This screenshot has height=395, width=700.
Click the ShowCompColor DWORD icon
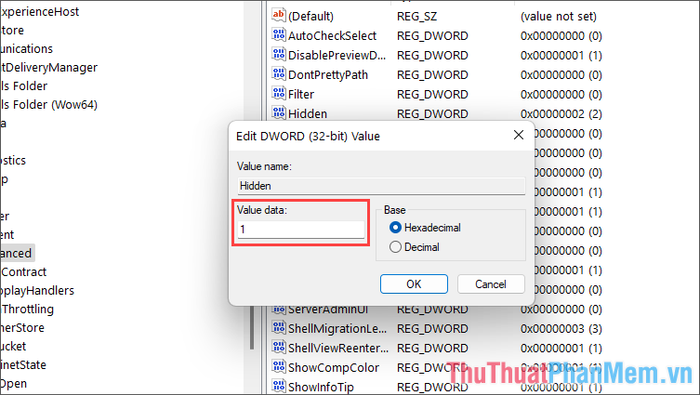point(279,367)
